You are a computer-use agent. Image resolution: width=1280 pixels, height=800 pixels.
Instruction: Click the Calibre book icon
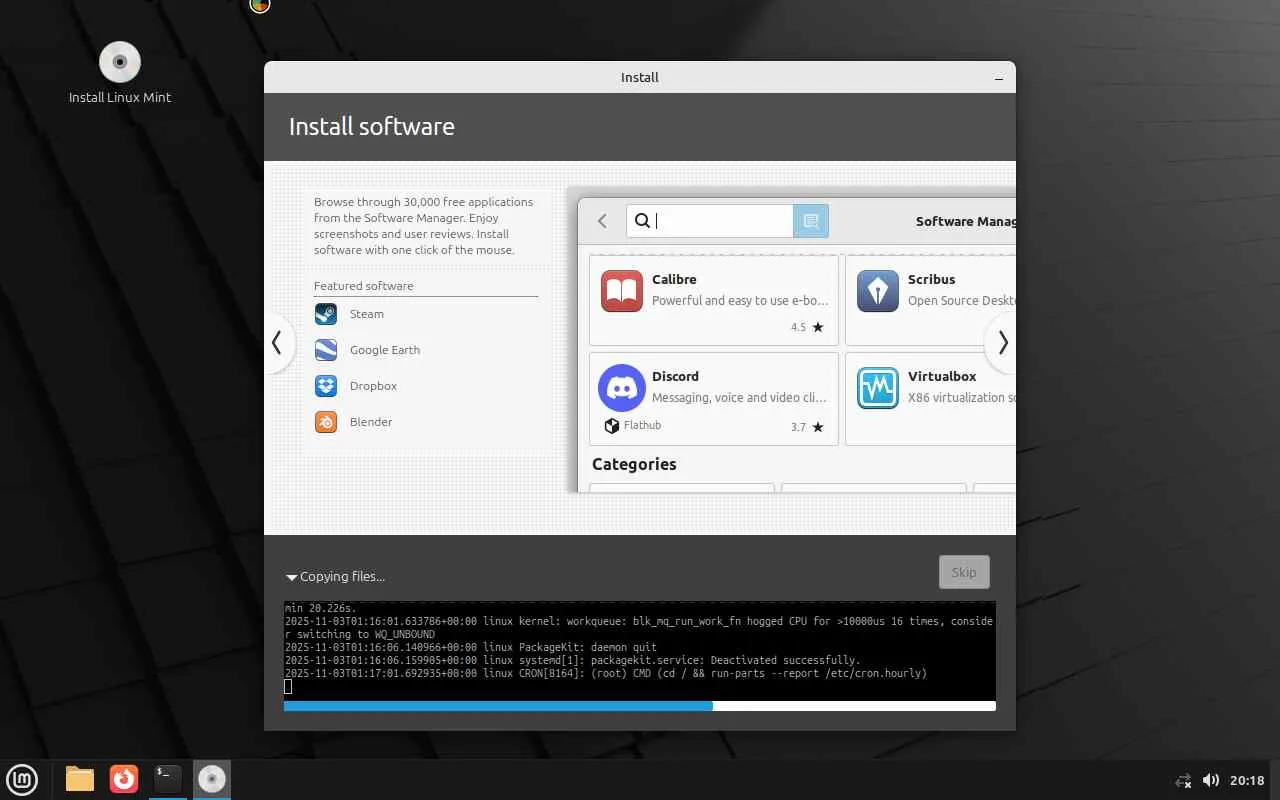(622, 291)
